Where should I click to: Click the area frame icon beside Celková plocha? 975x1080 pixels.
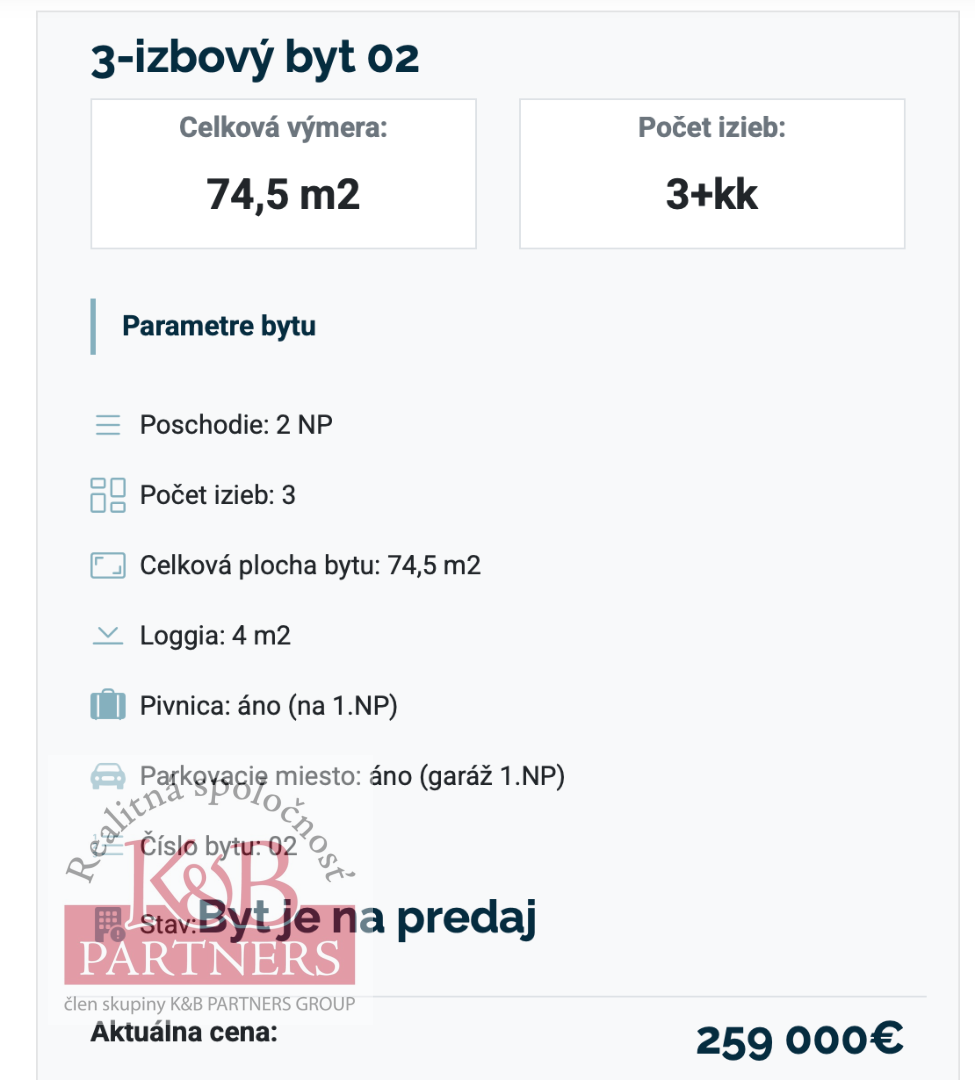point(107,565)
